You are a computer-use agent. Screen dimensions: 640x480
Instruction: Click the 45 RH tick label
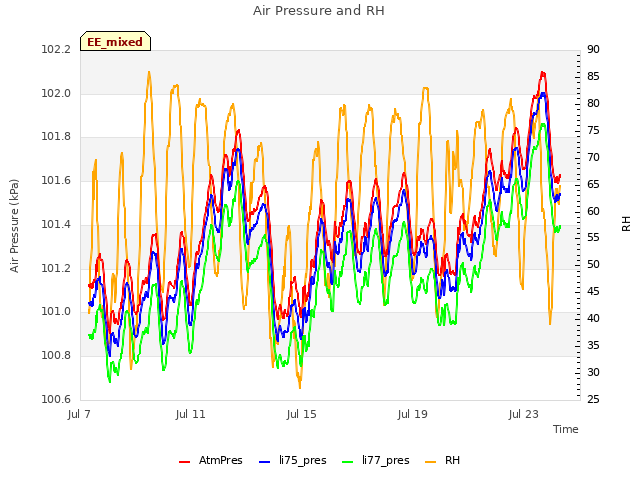[593, 291]
